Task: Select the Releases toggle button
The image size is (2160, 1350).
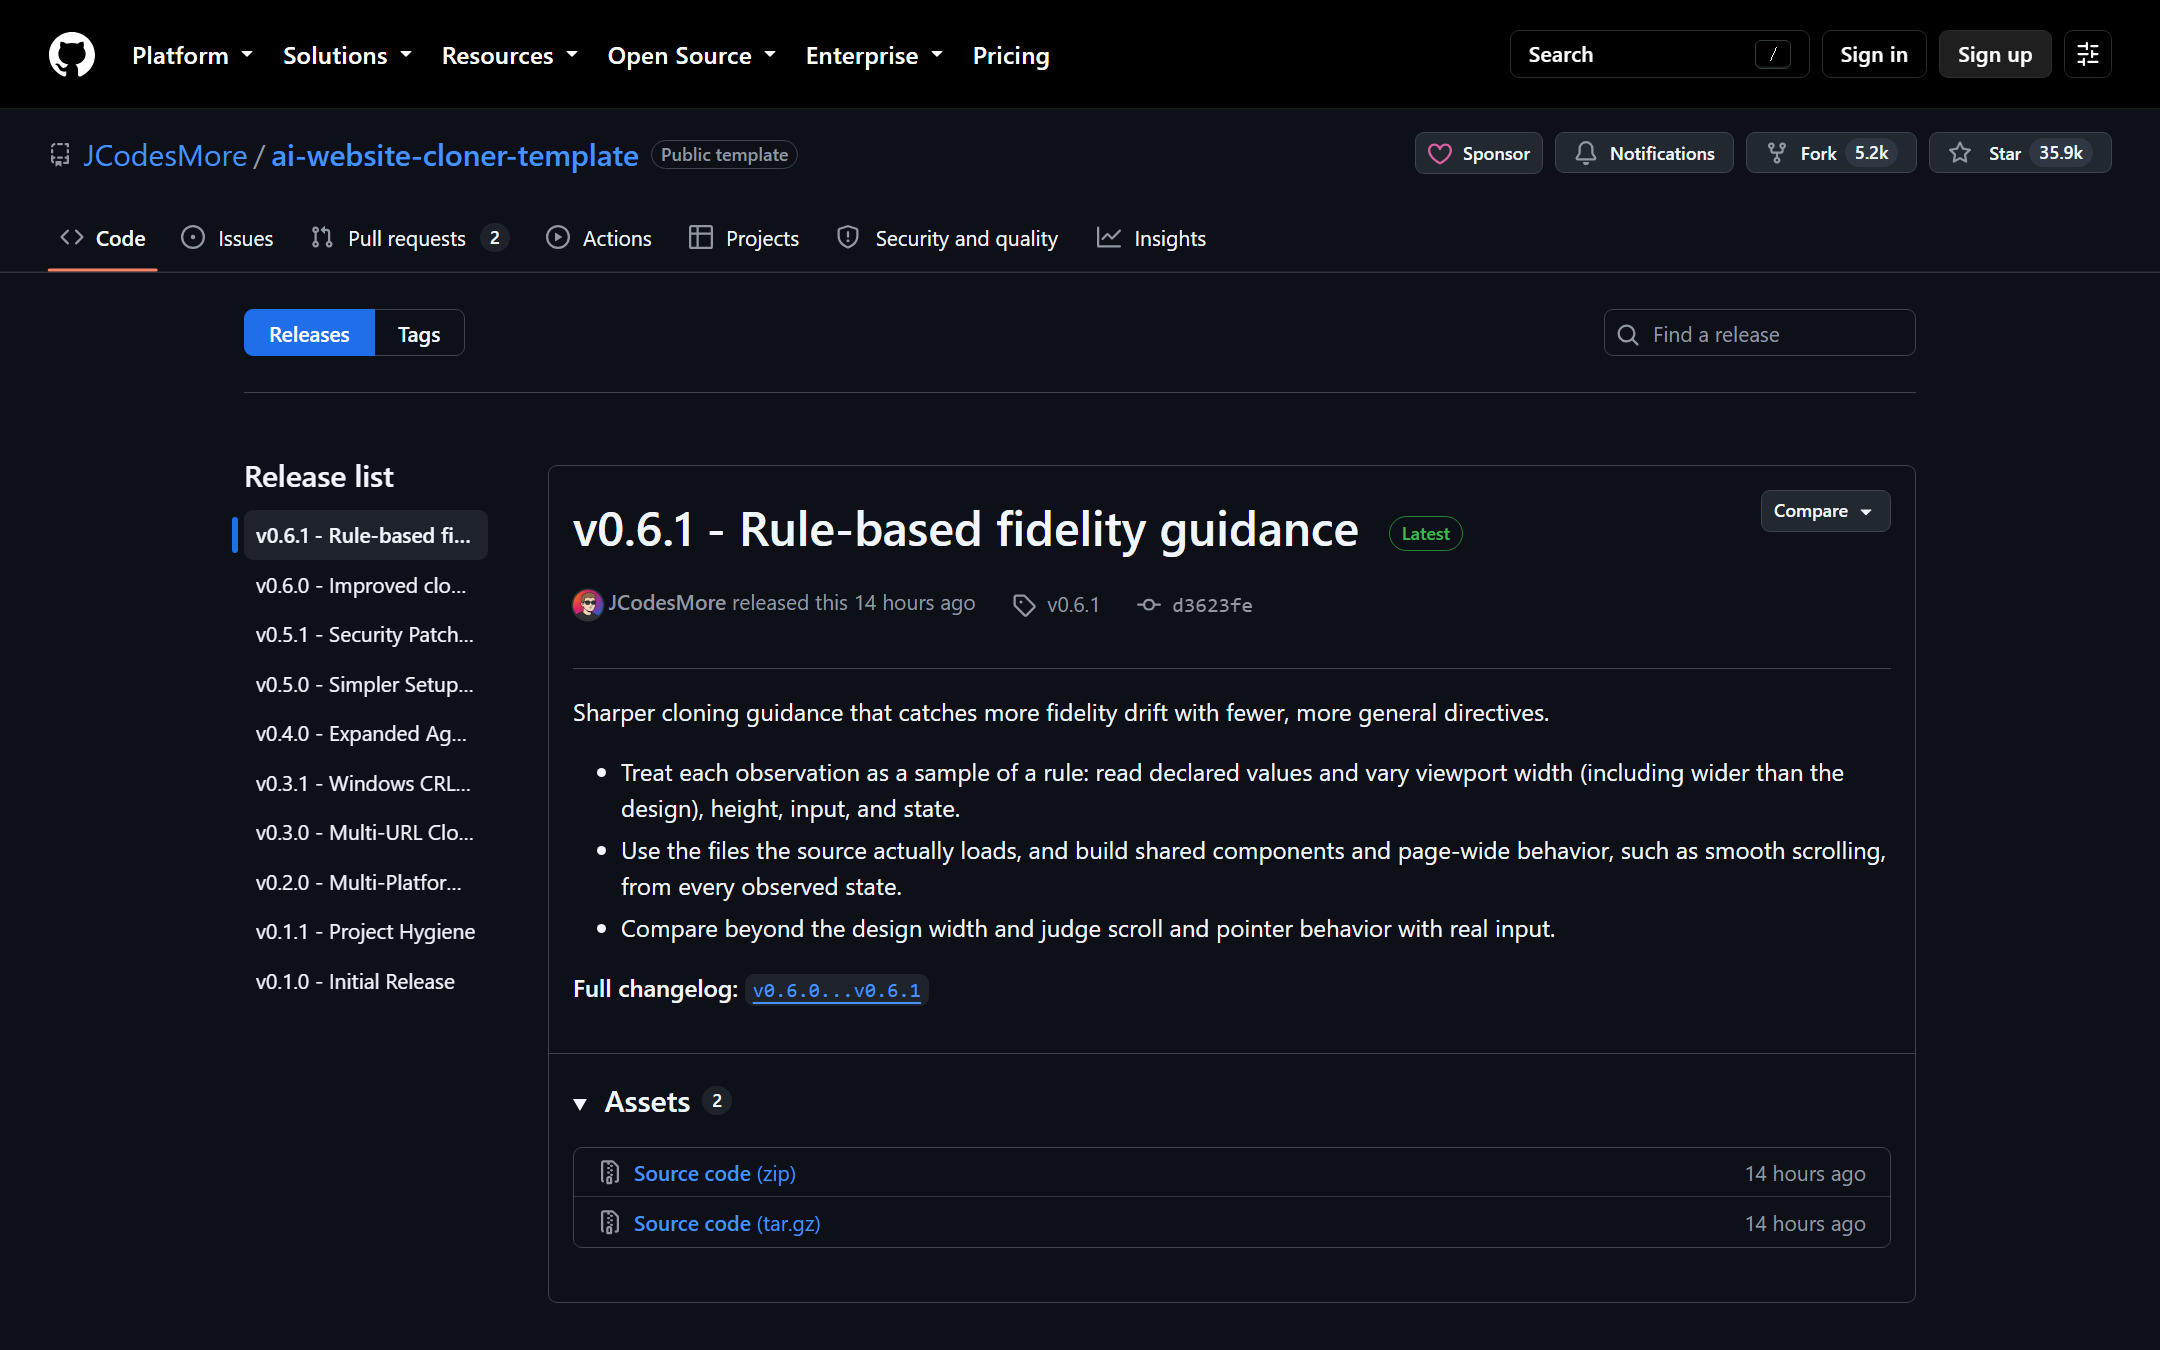Action: point(309,333)
